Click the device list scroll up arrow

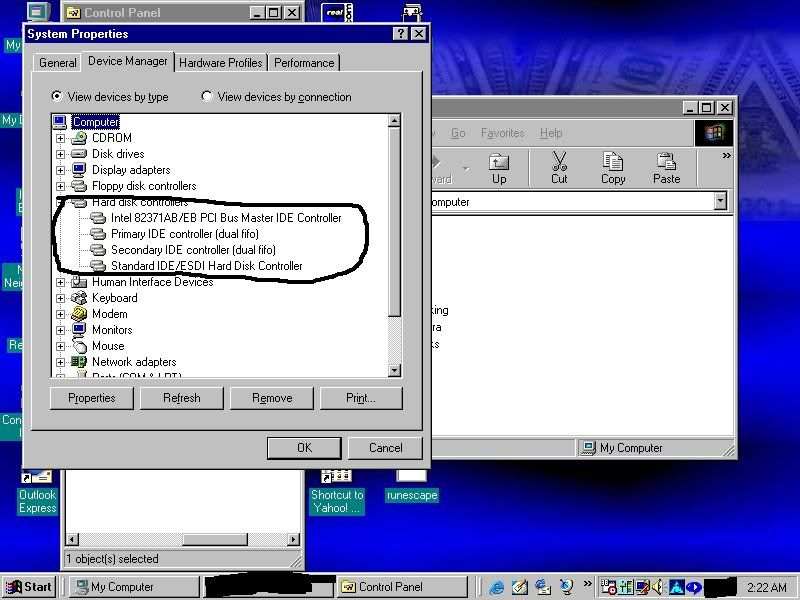tap(394, 121)
